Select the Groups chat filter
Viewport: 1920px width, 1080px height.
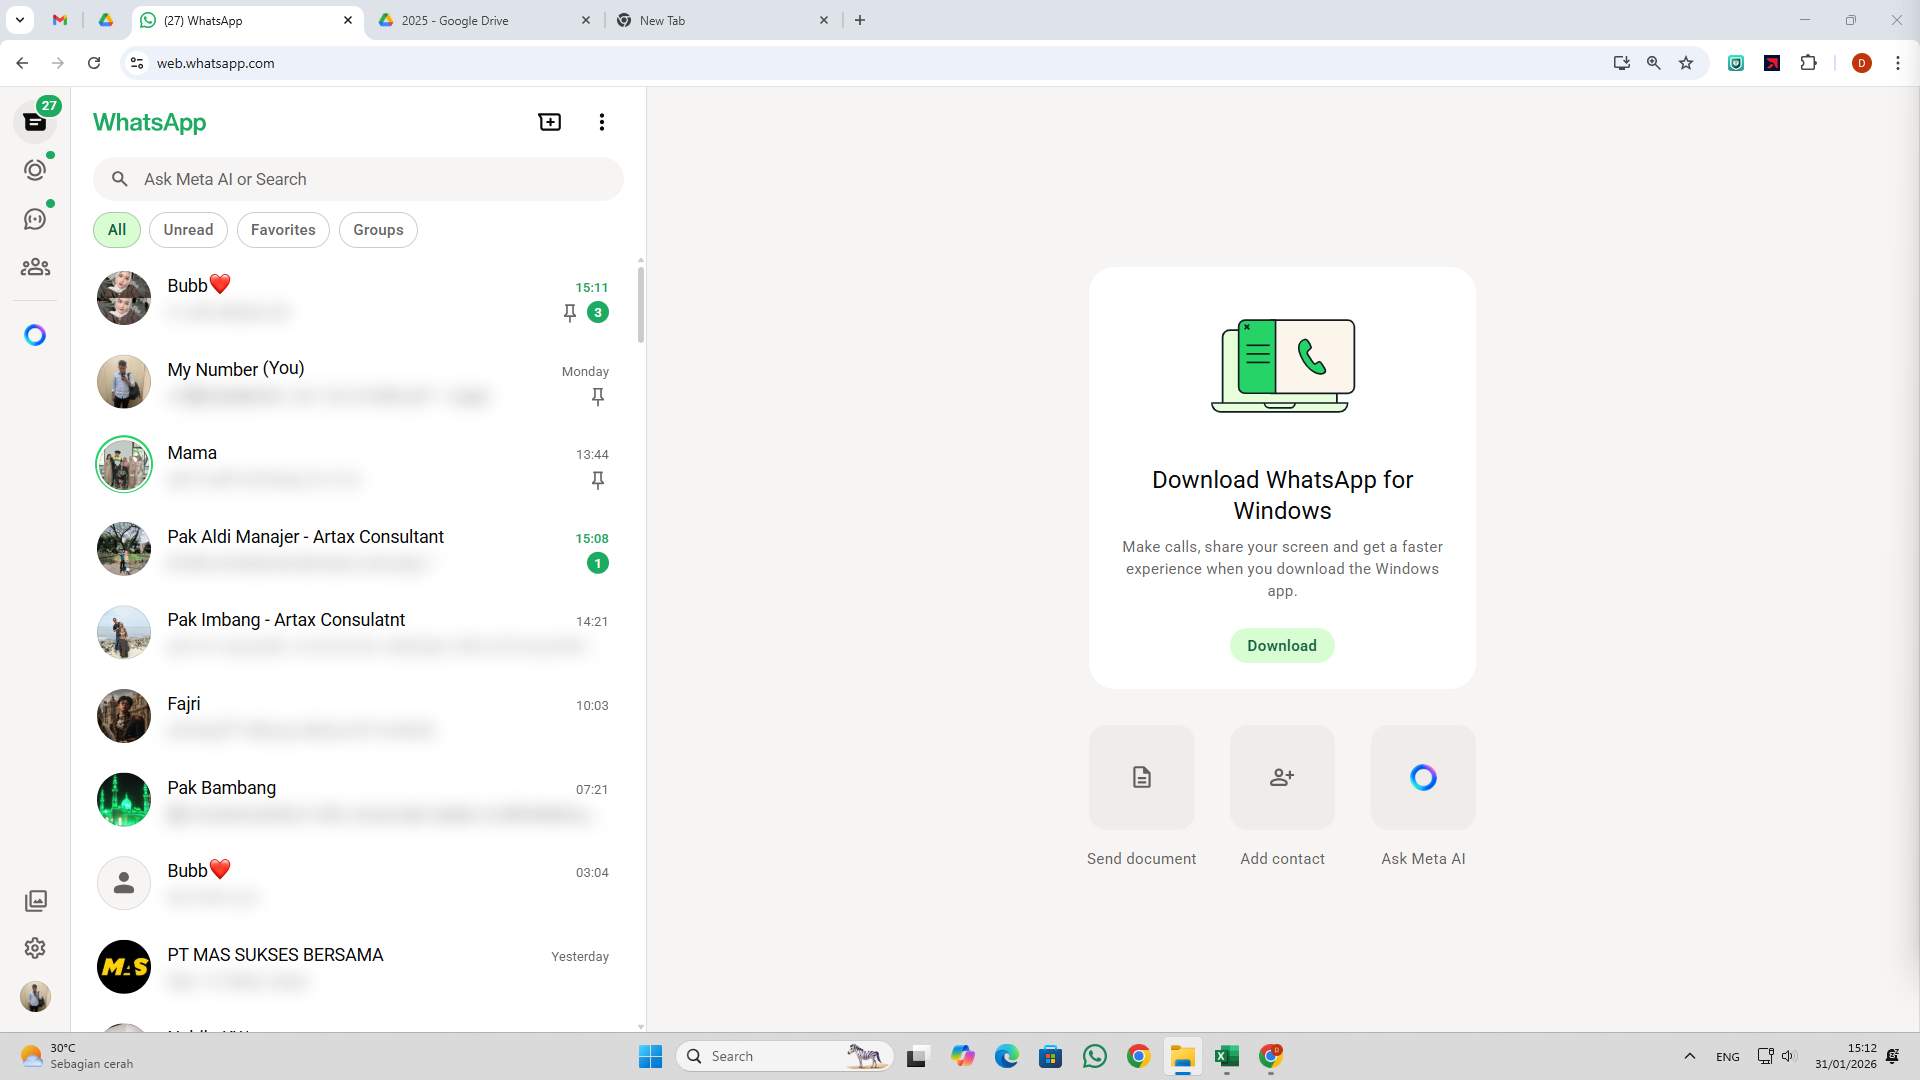tap(378, 230)
